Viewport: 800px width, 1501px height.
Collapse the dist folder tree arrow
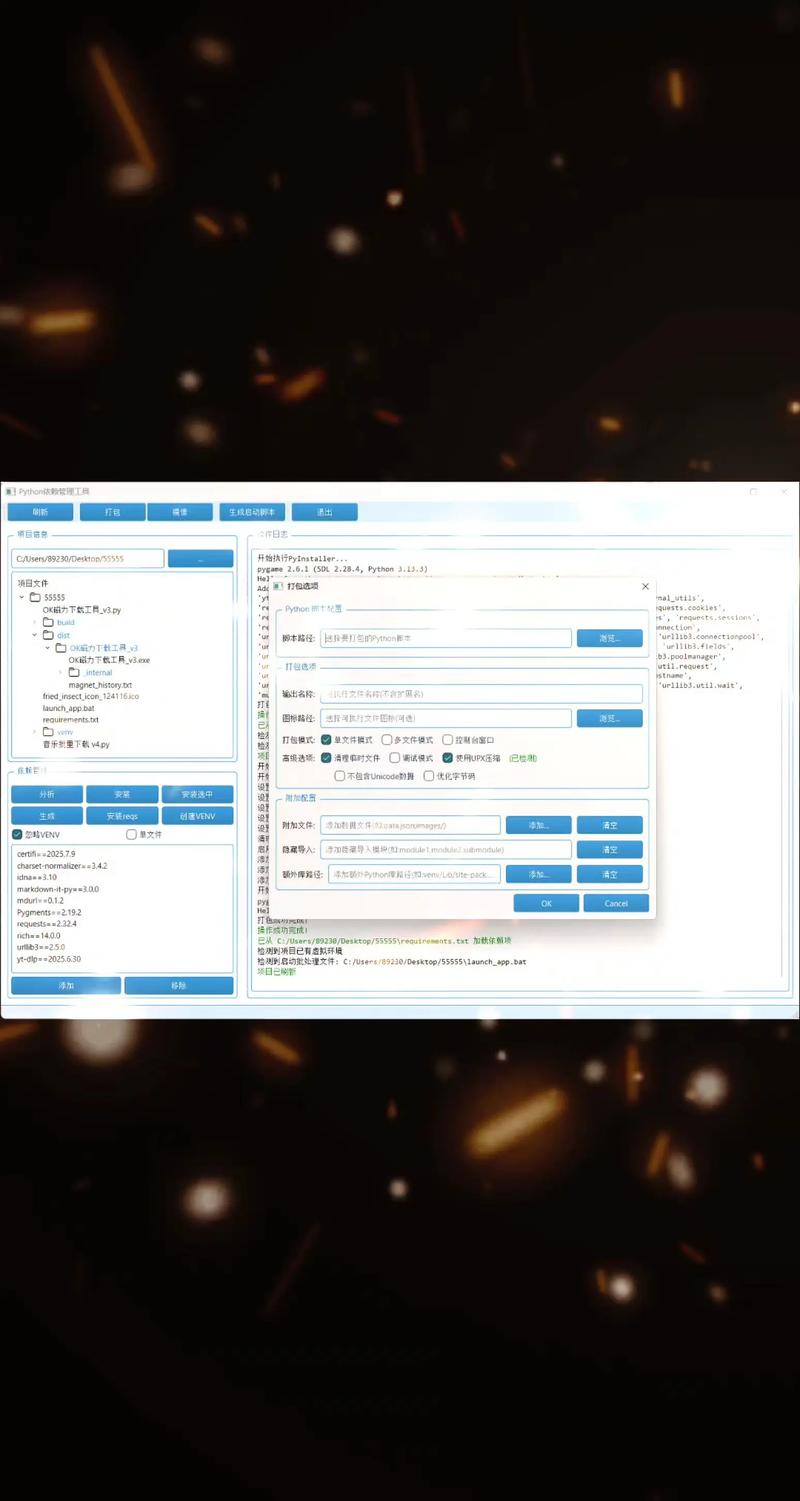pos(34,635)
